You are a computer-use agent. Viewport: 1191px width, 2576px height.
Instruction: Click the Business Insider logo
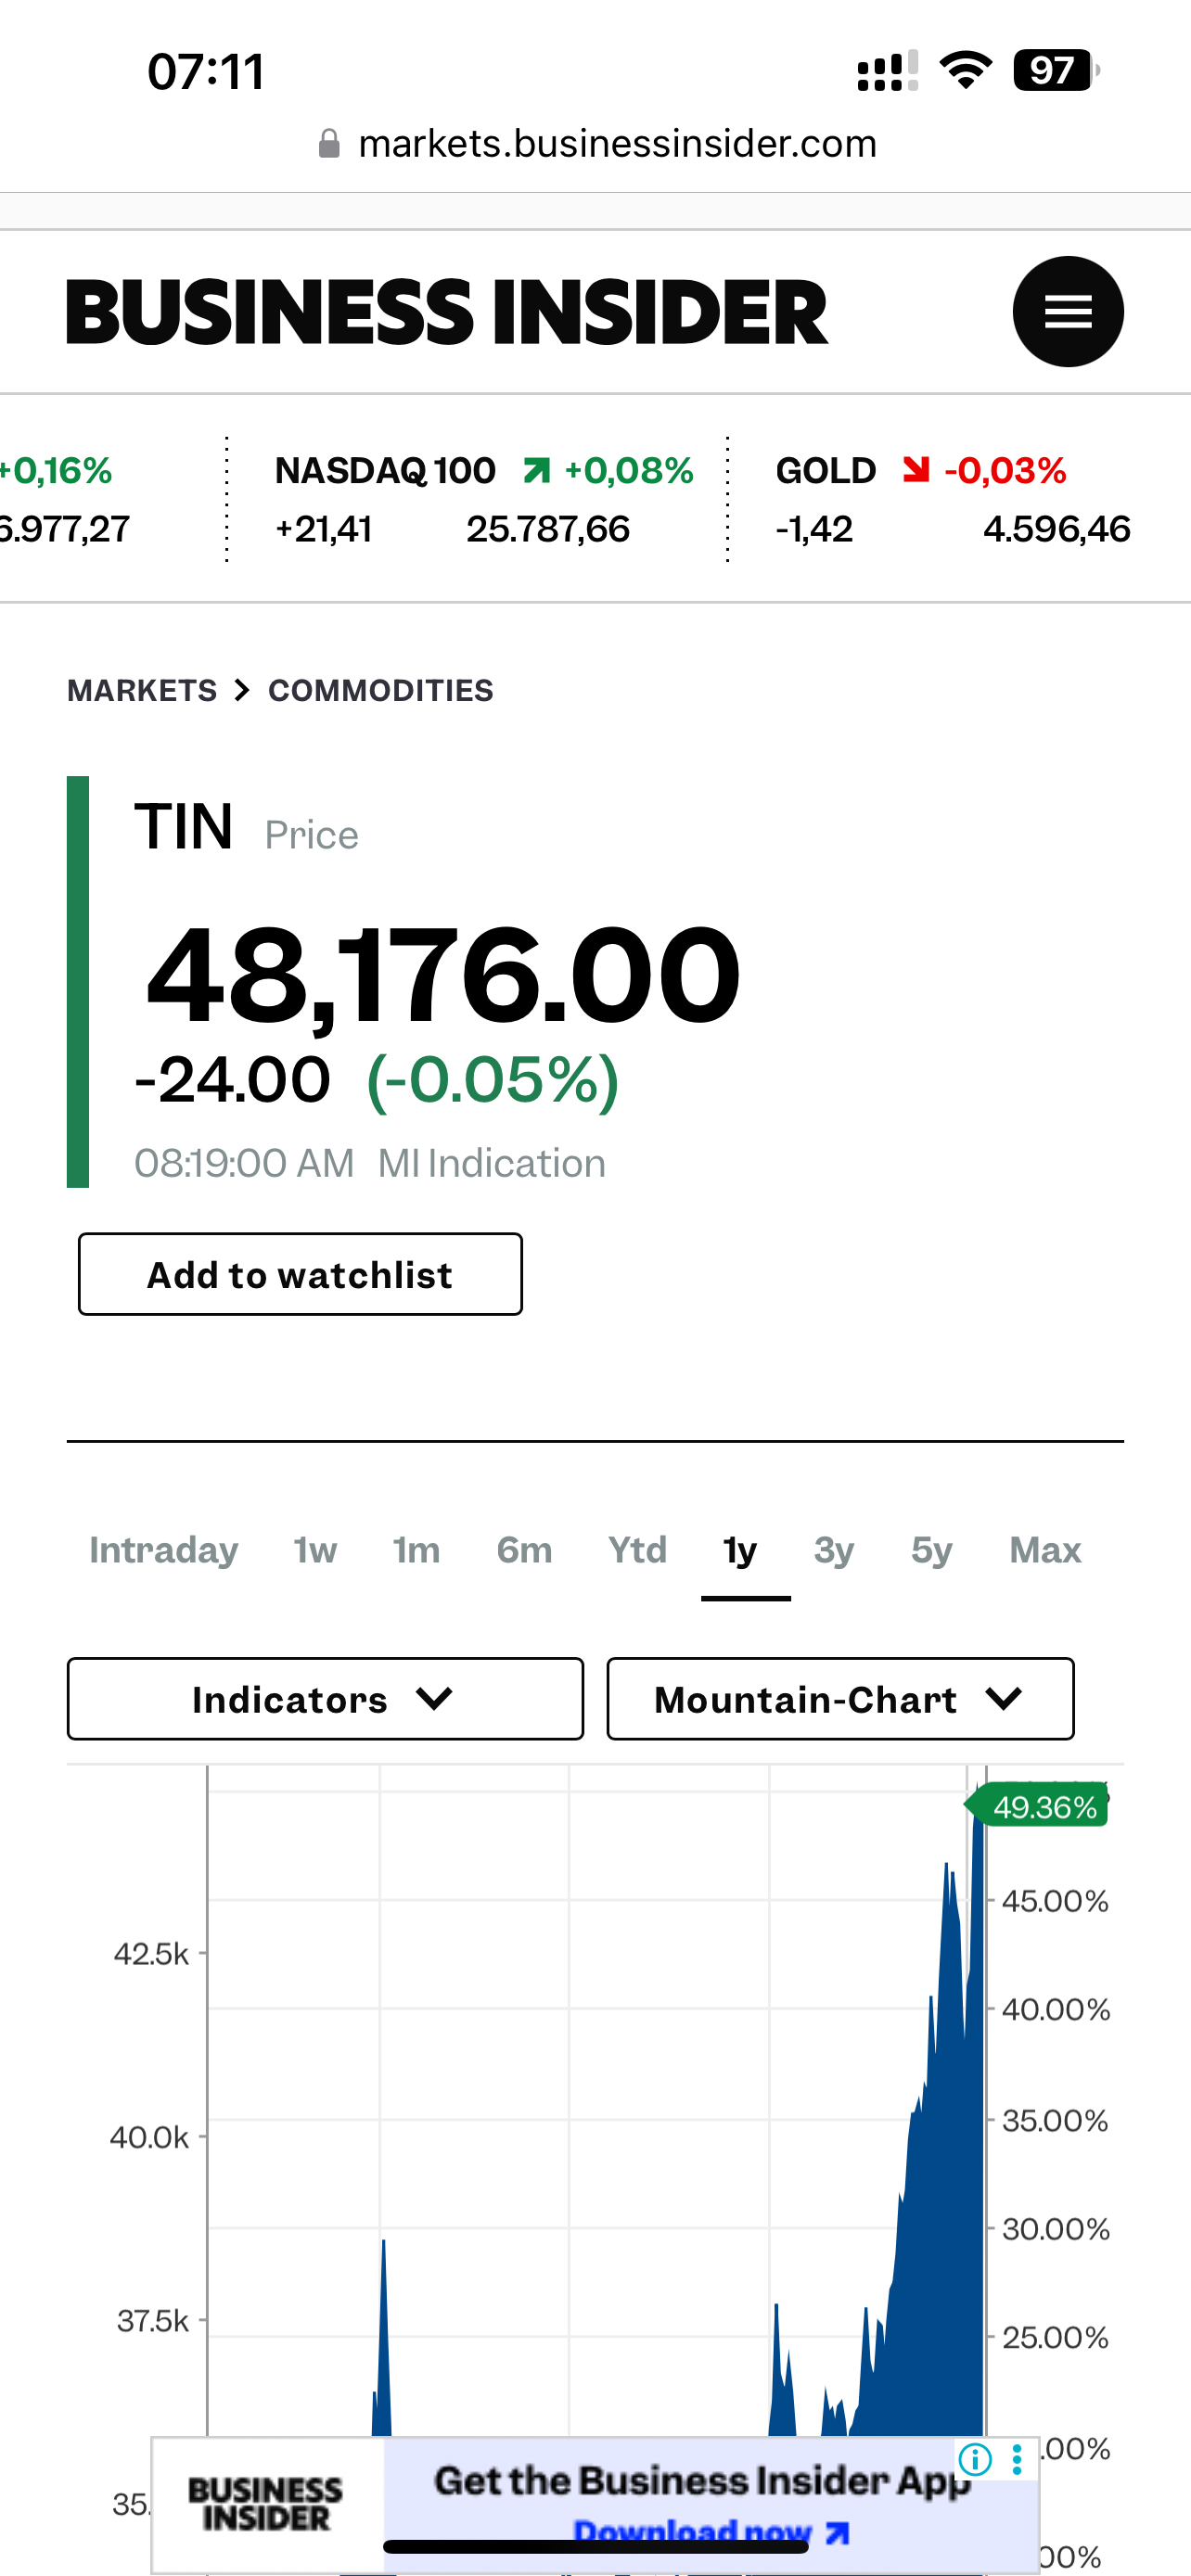[x=446, y=312]
